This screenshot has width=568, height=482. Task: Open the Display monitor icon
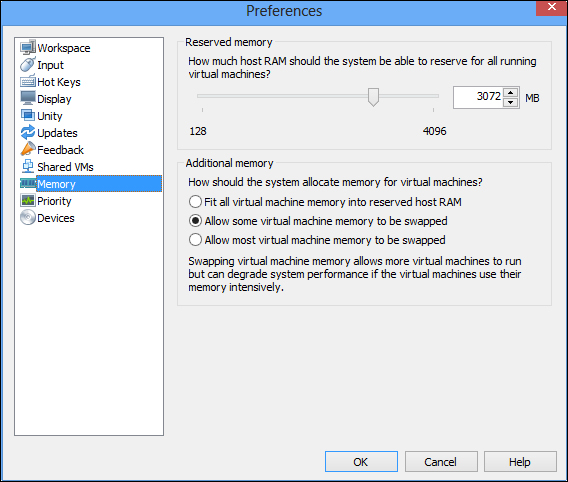coord(28,98)
